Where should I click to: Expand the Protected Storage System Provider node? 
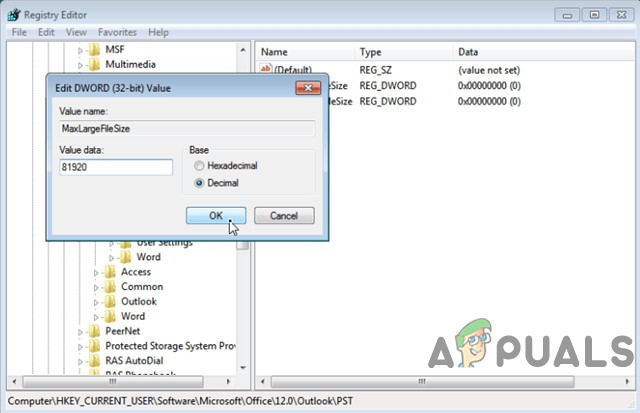pos(80,347)
